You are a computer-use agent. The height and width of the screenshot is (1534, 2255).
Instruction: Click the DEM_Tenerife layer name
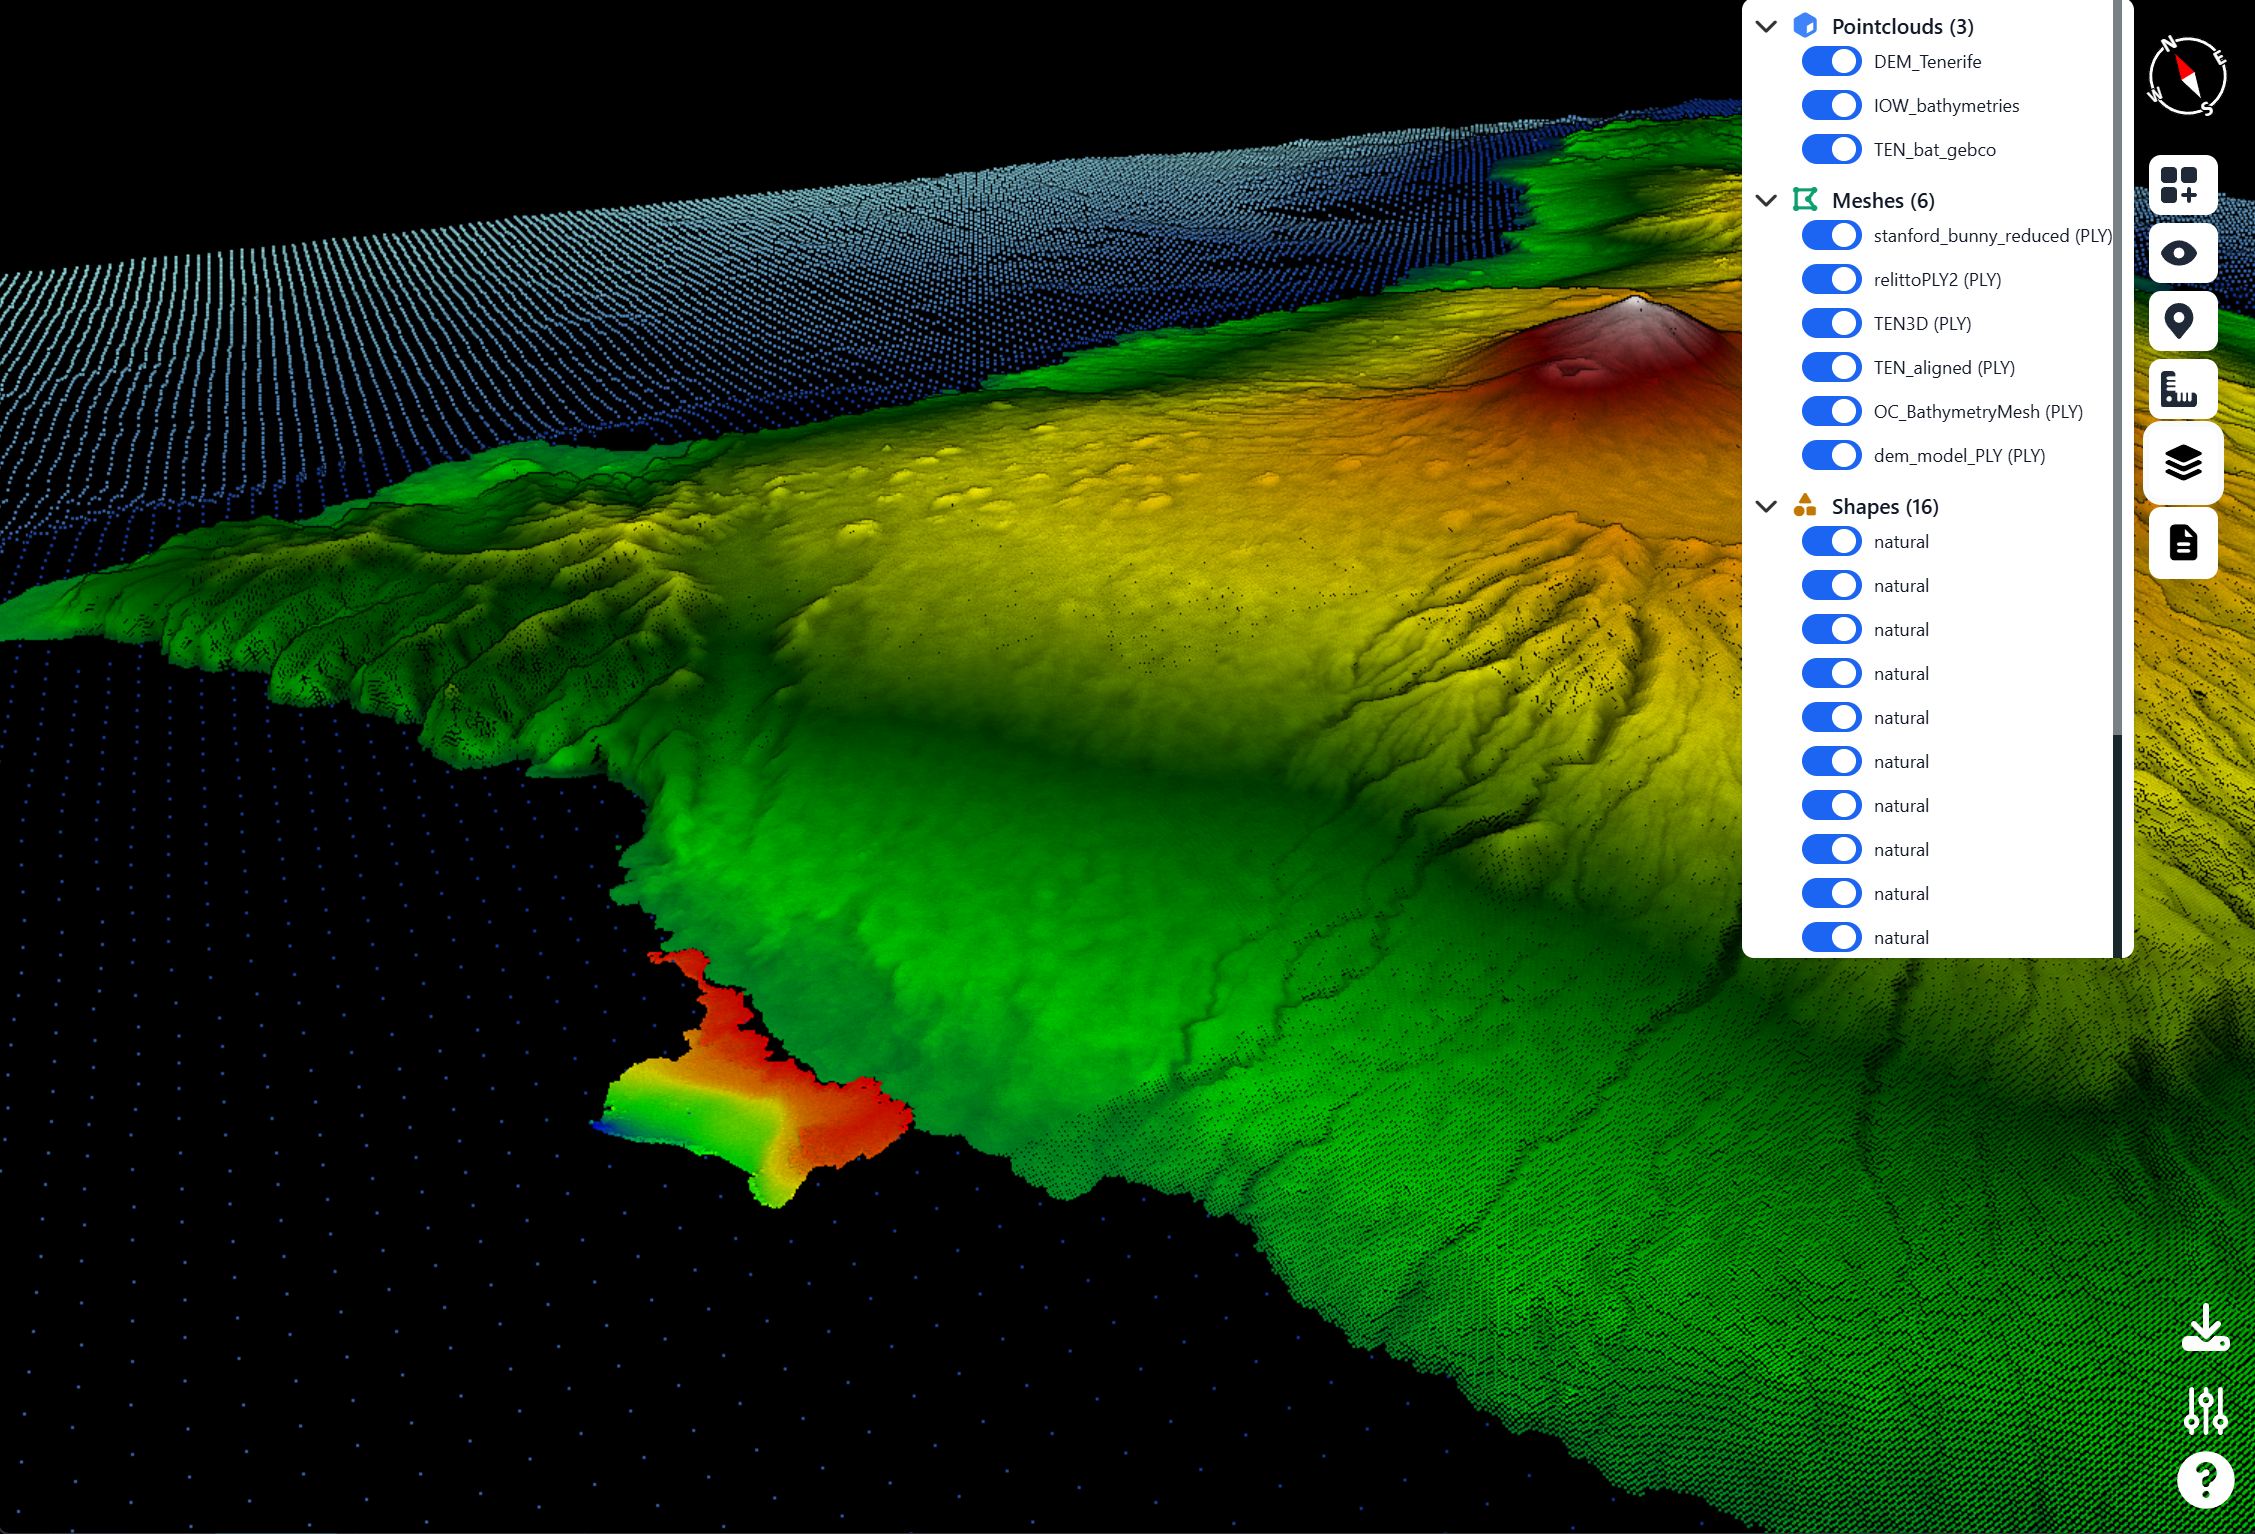coord(1927,62)
